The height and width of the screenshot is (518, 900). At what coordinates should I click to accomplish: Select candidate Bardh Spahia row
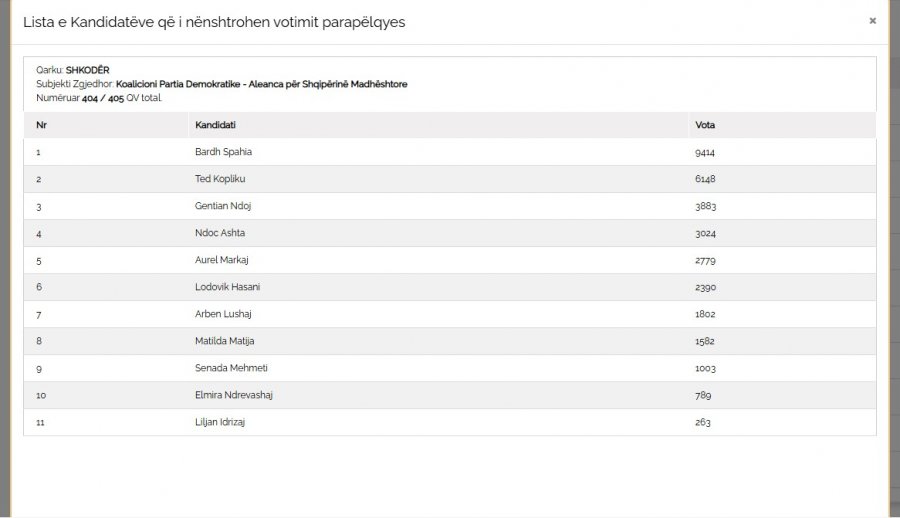coord(450,152)
